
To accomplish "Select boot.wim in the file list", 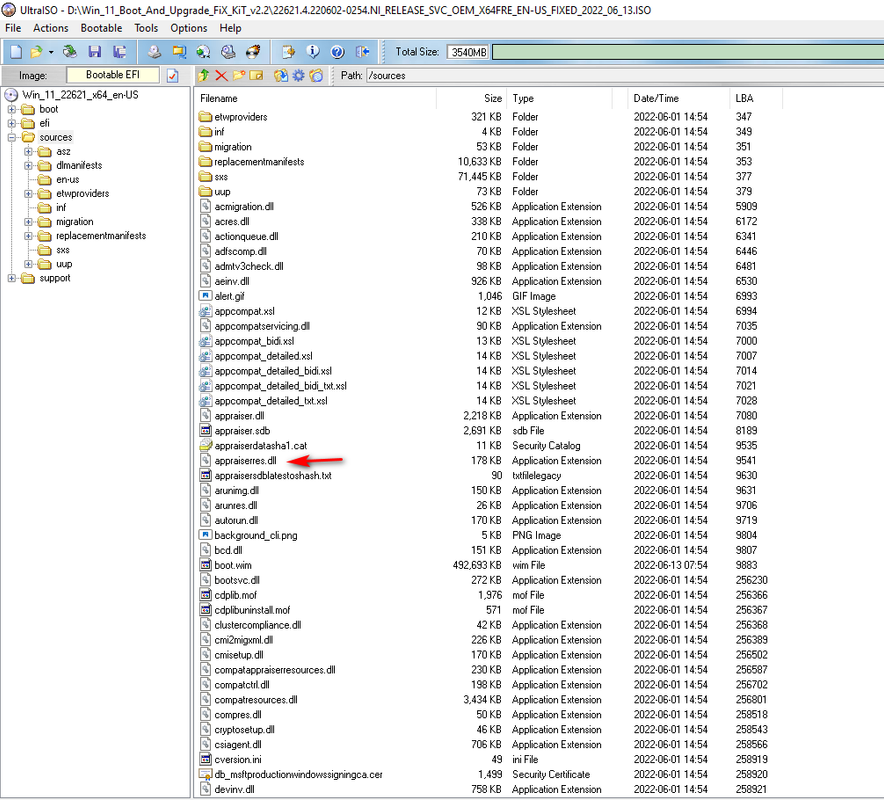I will click(x=233, y=565).
